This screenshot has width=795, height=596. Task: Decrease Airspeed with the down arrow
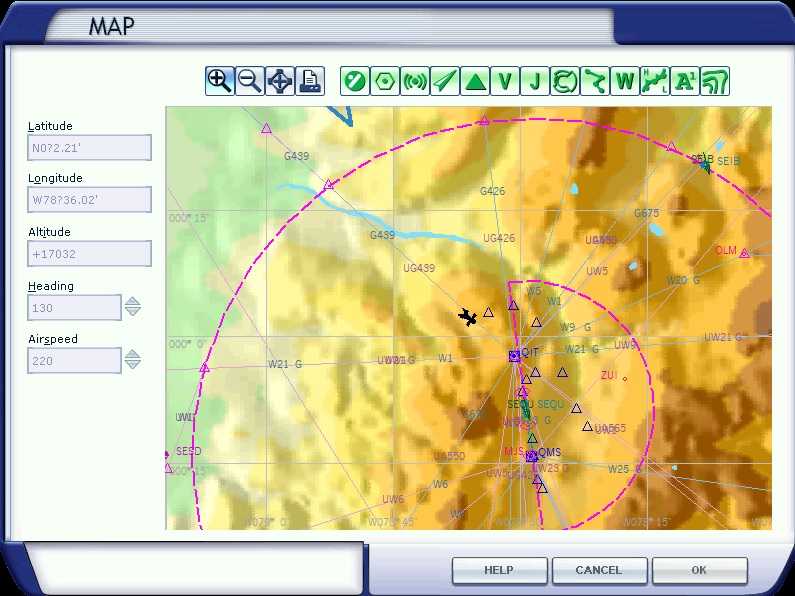(x=133, y=364)
